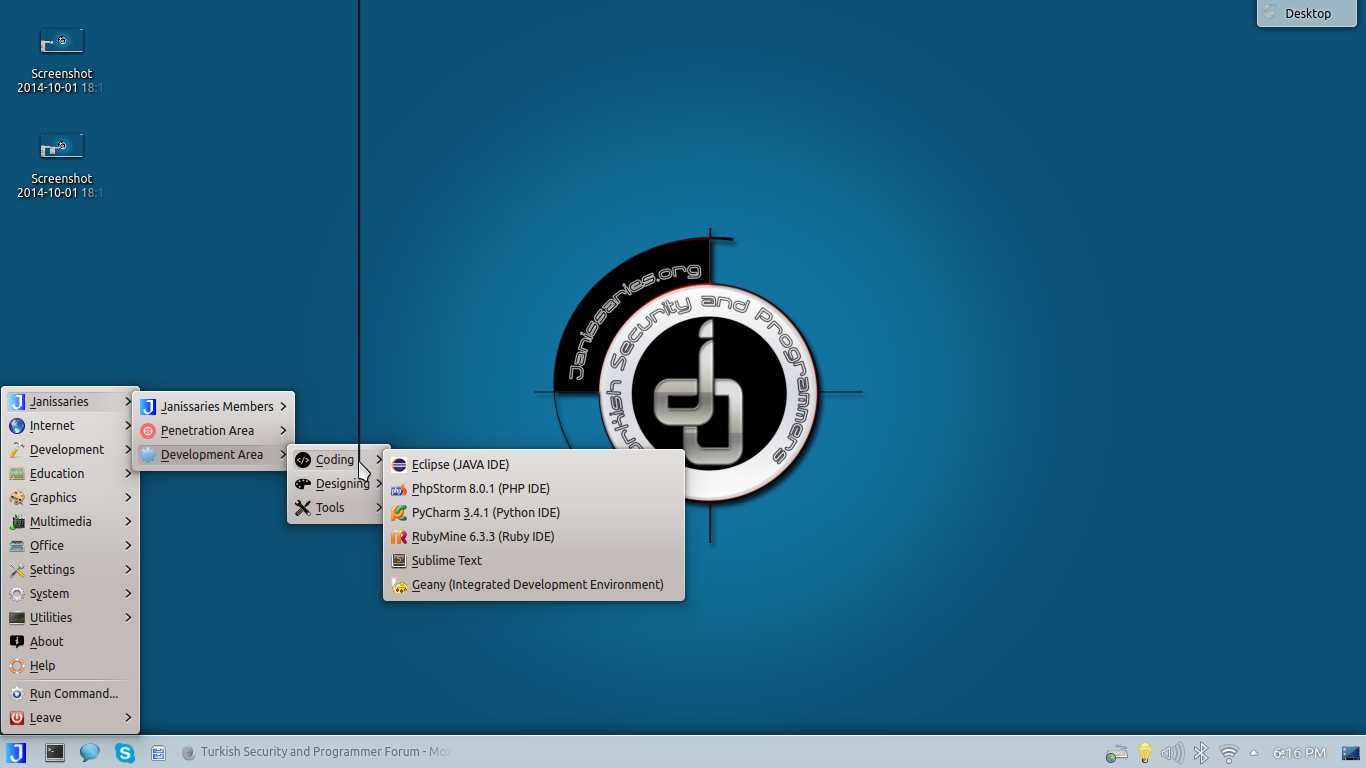Start PyCharm 3.4.1 (Python IDE)
The height and width of the screenshot is (768, 1366).
pos(534,513)
